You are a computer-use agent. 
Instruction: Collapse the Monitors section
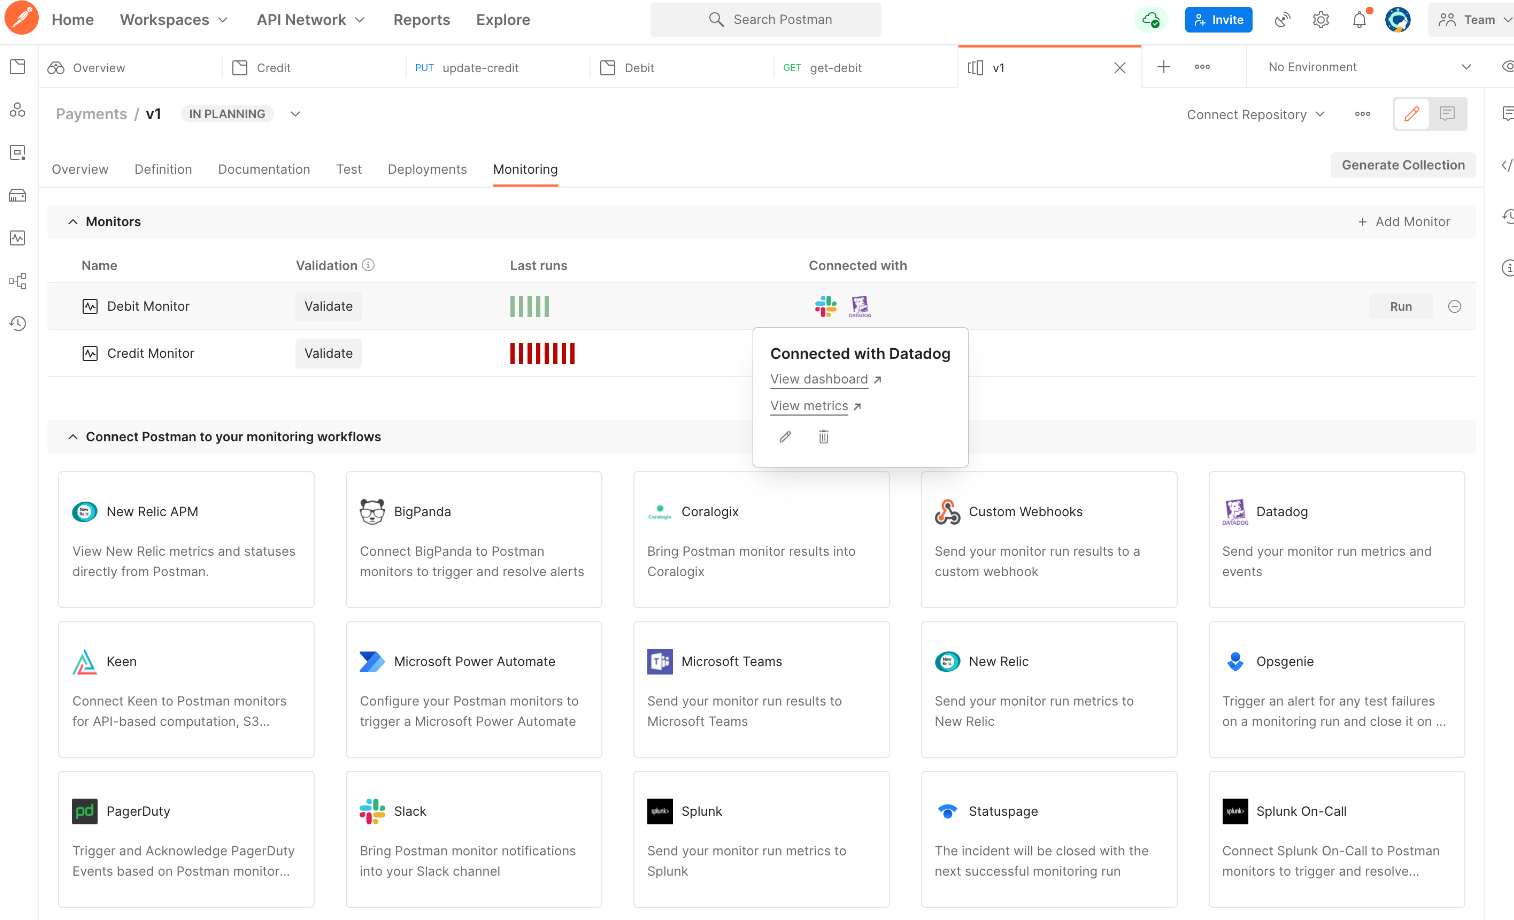(x=73, y=222)
